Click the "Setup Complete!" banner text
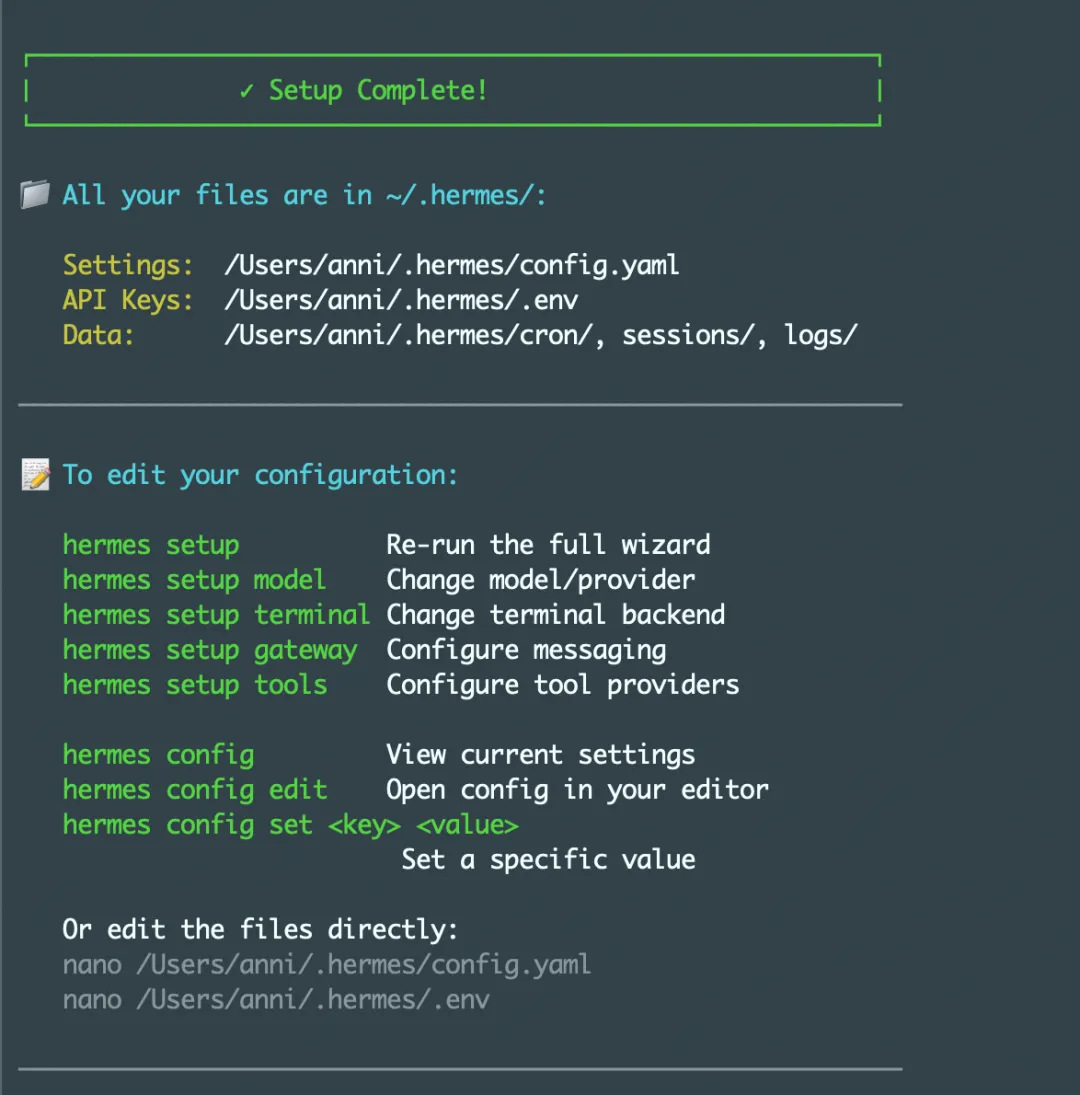The image size is (1080, 1095). [x=378, y=91]
